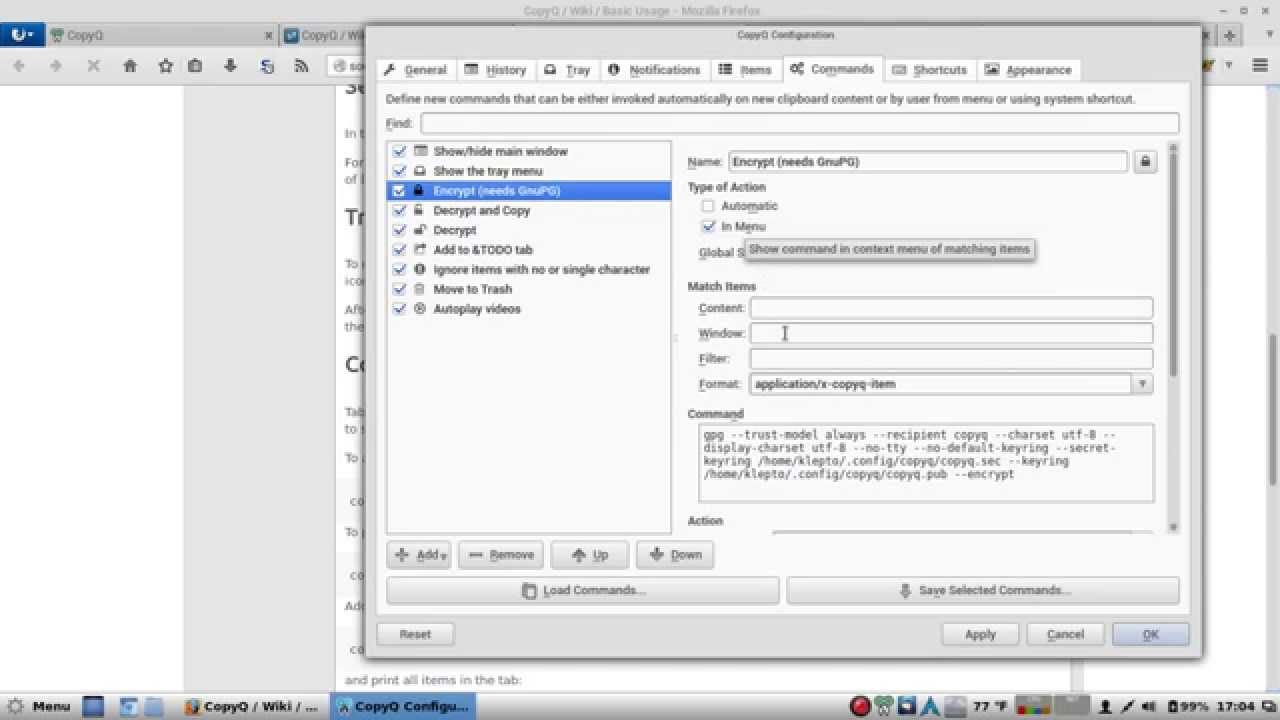The width and height of the screenshot is (1280, 720).
Task: Toggle the checkbox for Show/hide main window
Action: pos(400,151)
